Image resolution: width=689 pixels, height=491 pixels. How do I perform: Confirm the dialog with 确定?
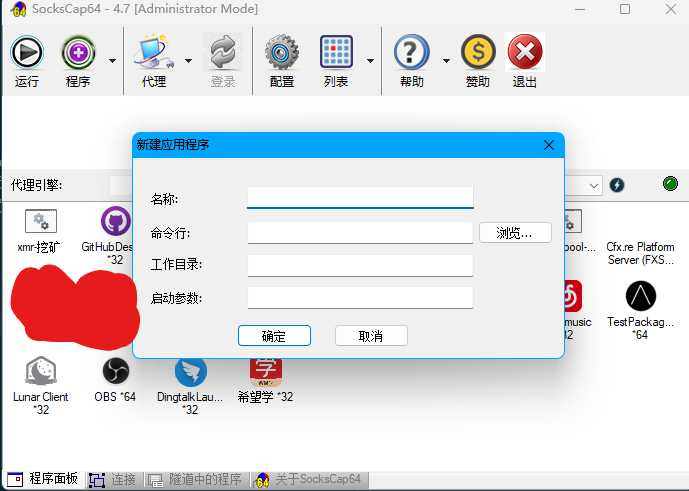pyautogui.click(x=274, y=336)
